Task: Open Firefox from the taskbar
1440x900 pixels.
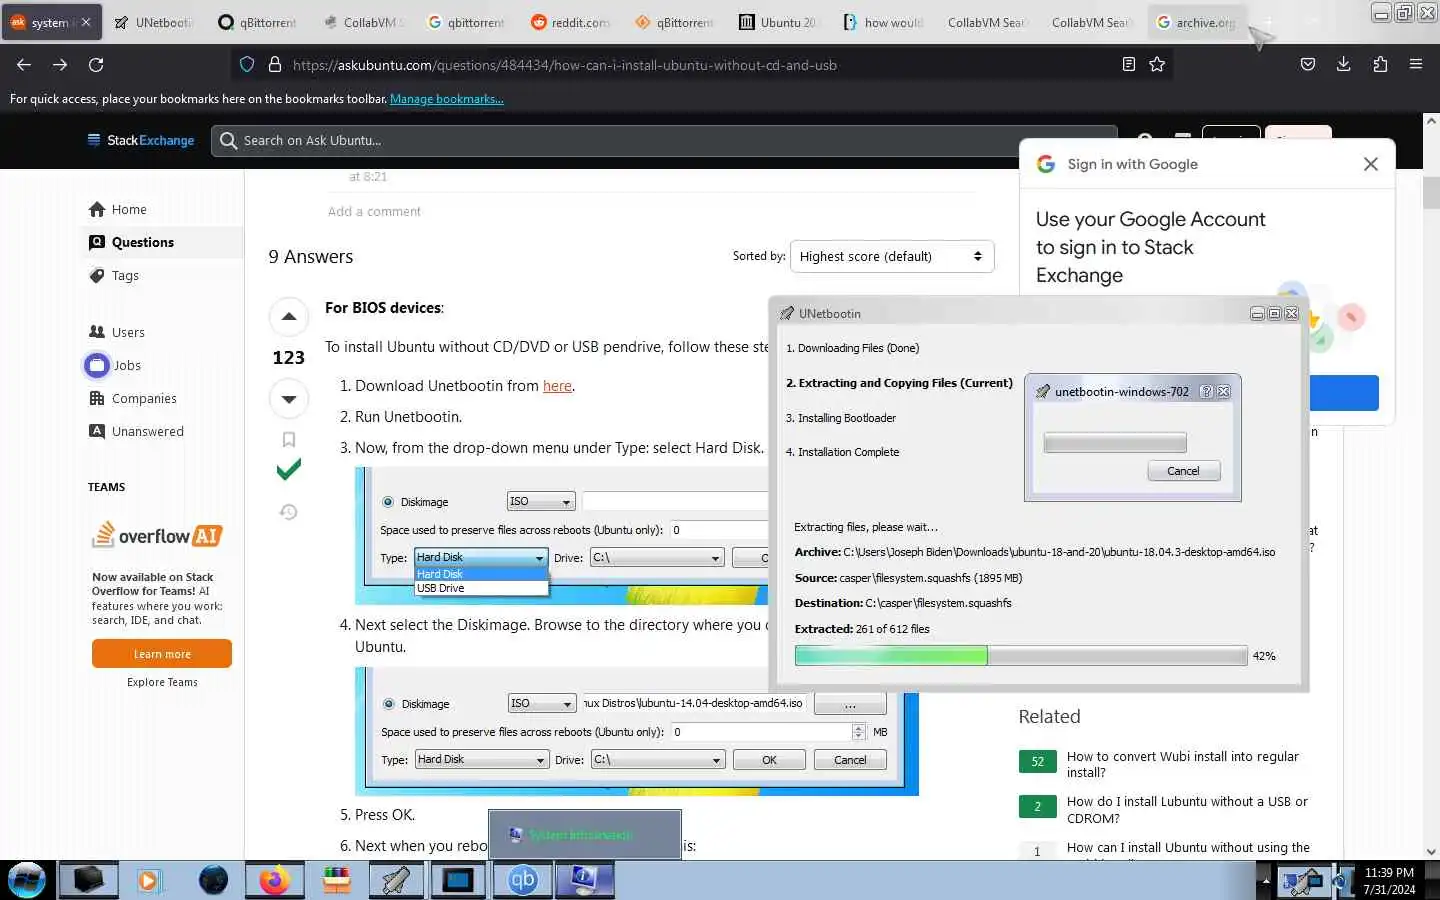Action: click(274, 880)
